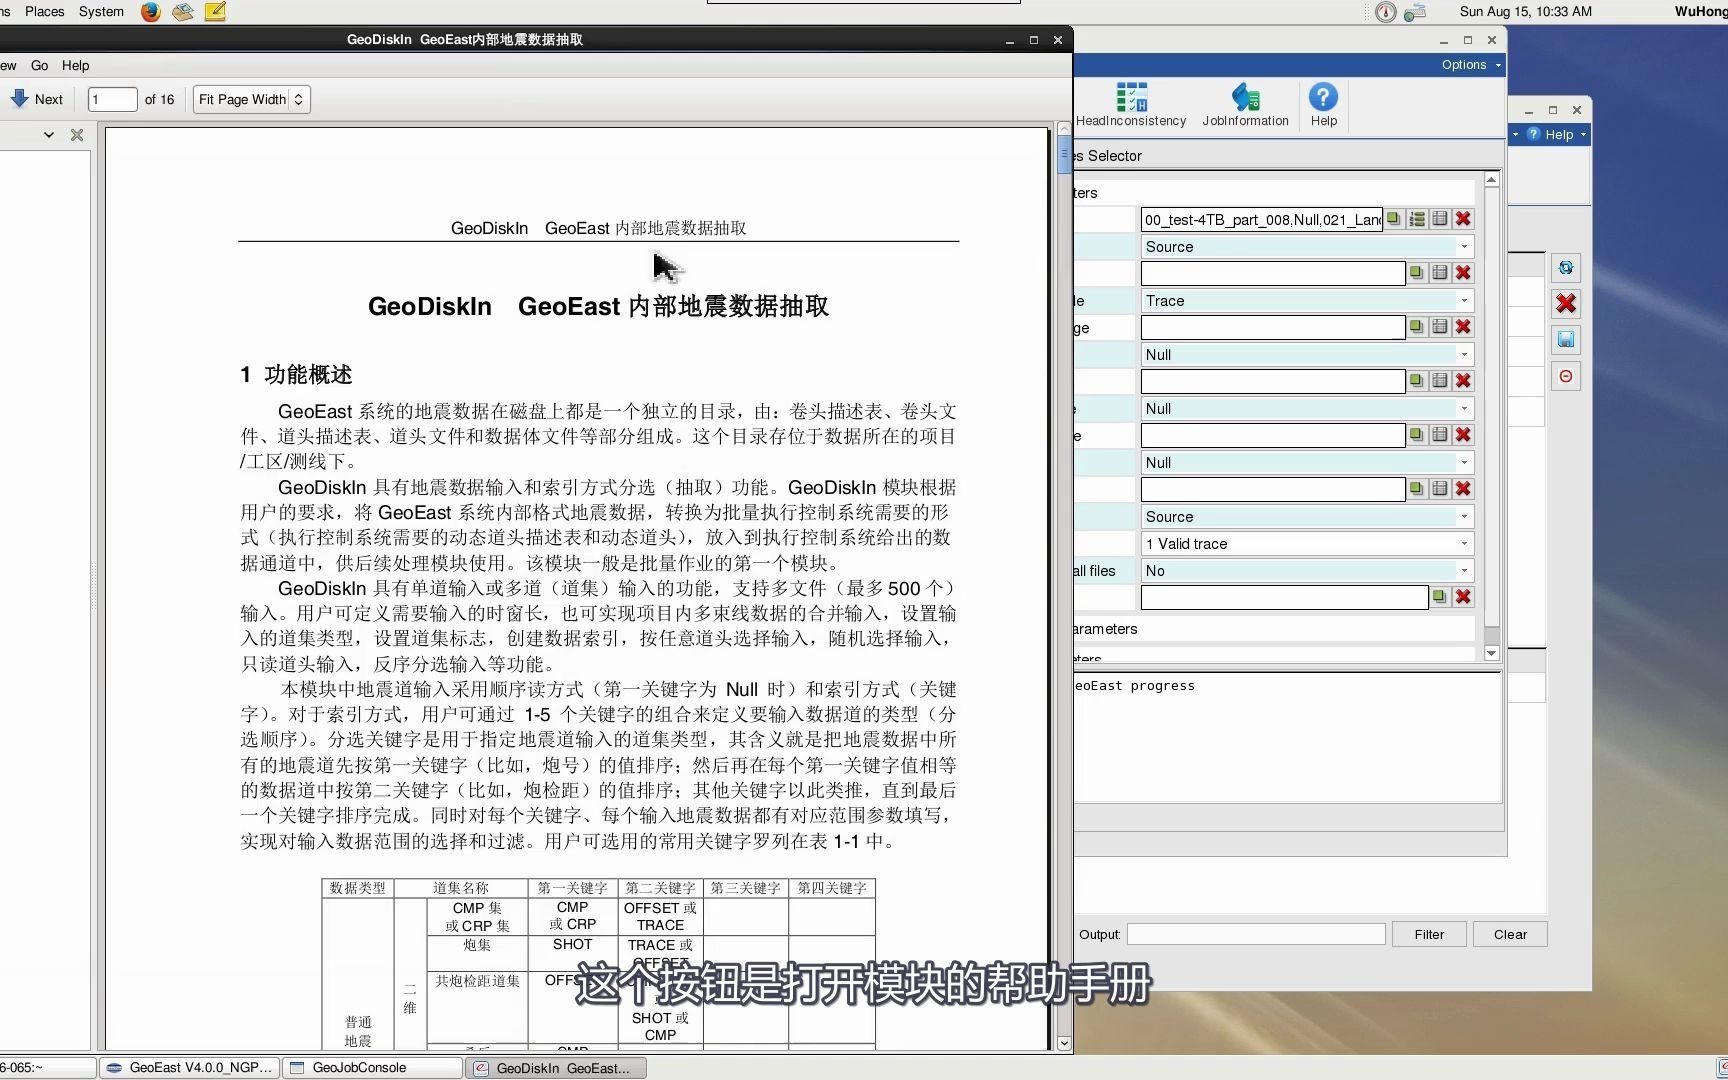Click the page number input field

112,100
